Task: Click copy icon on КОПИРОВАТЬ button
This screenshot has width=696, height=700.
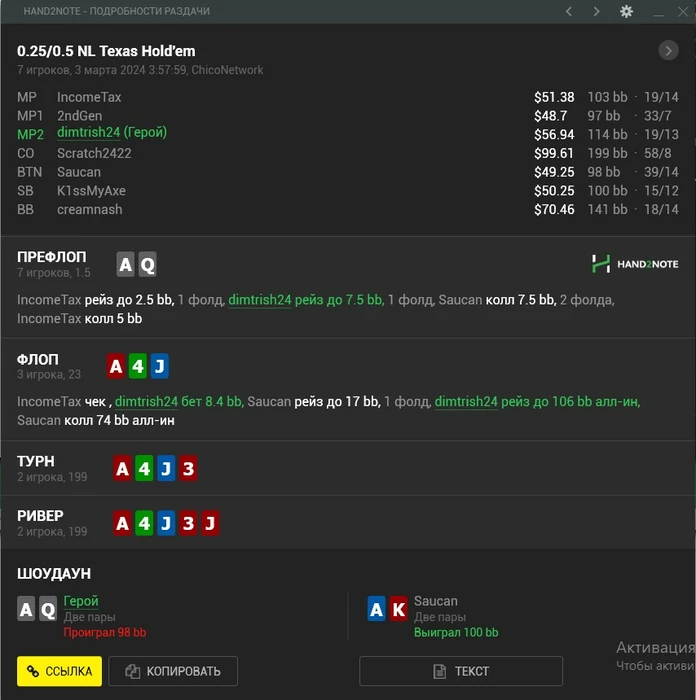Action: 133,671
